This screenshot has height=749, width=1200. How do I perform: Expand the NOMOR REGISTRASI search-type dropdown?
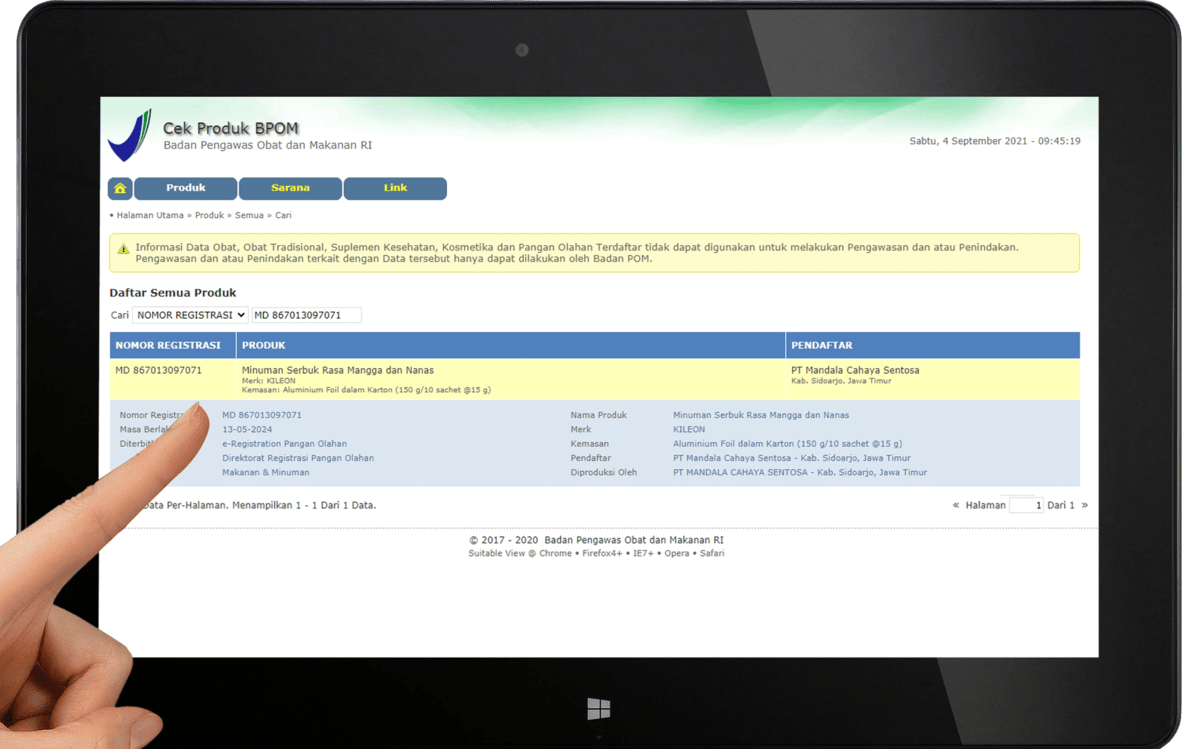click(190, 315)
